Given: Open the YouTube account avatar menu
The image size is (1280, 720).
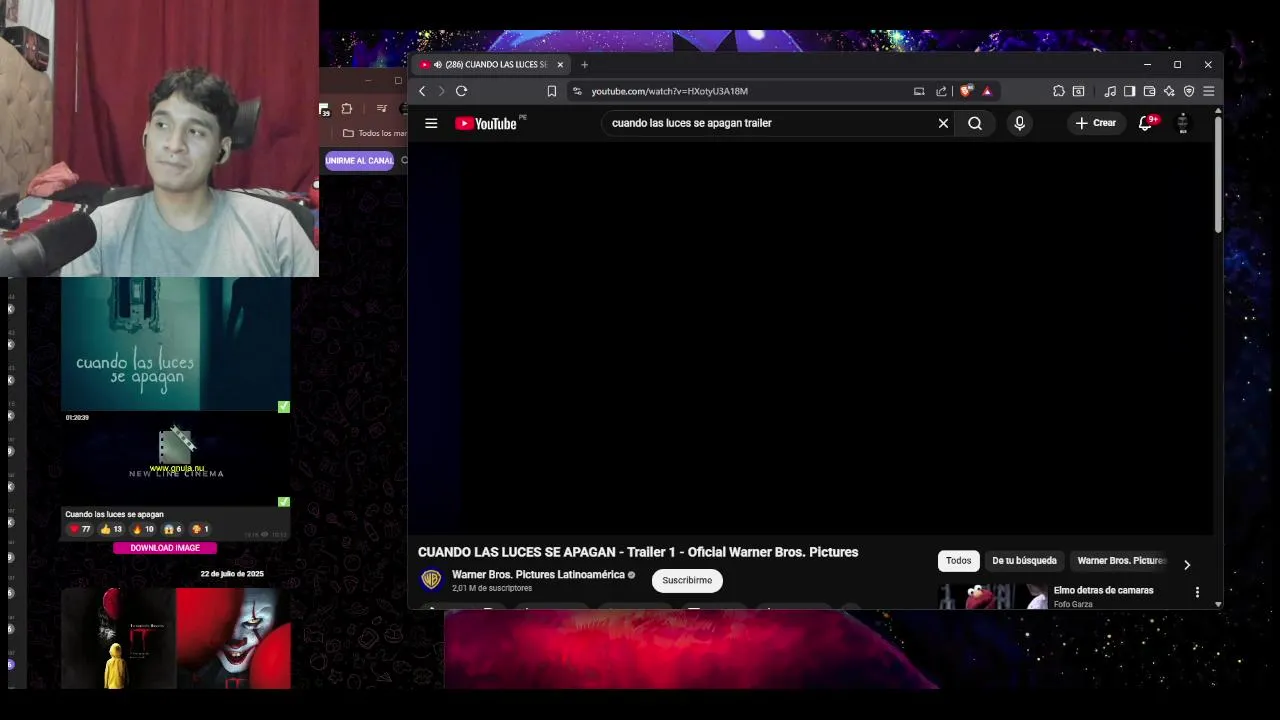Looking at the screenshot, I should [1183, 123].
